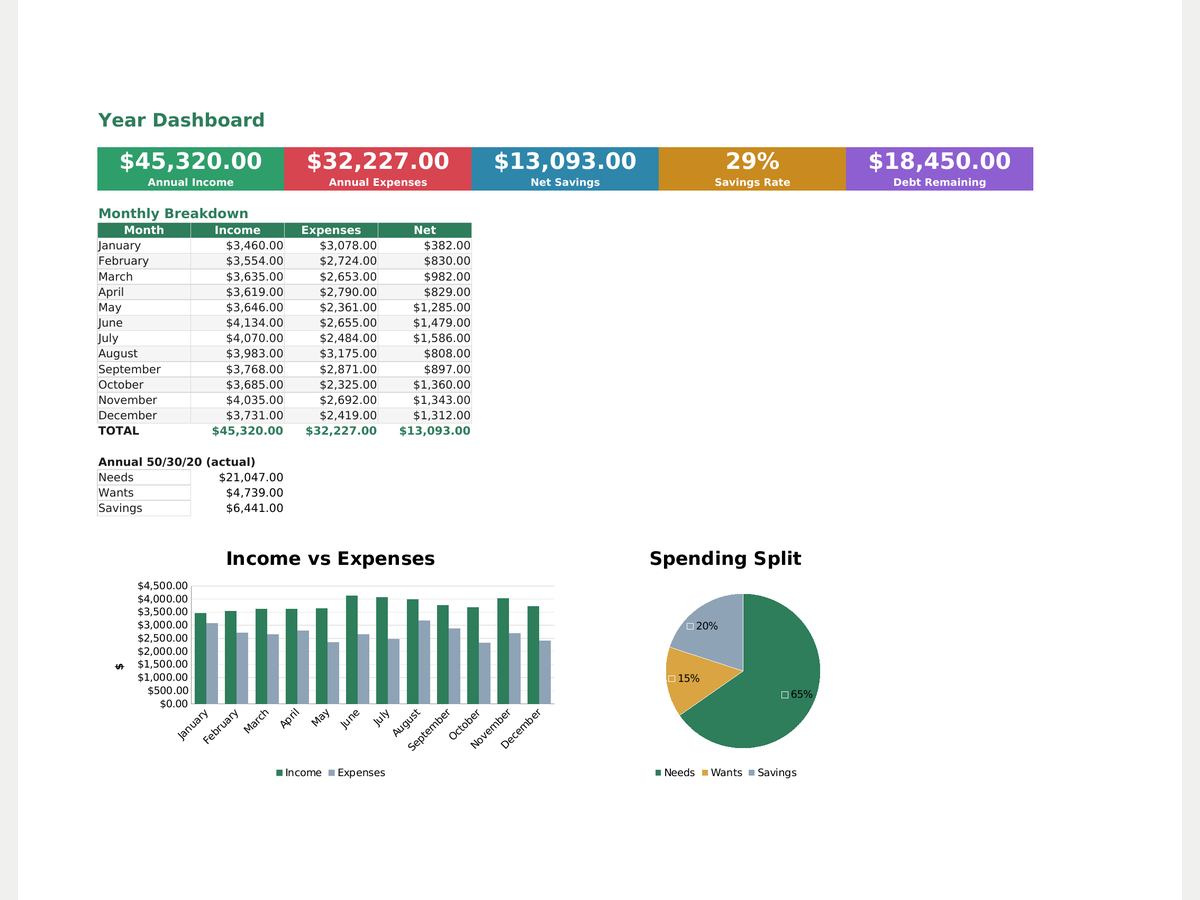1200x900 pixels.
Task: Click the Income legend entry in bar chart
Action: (299, 773)
